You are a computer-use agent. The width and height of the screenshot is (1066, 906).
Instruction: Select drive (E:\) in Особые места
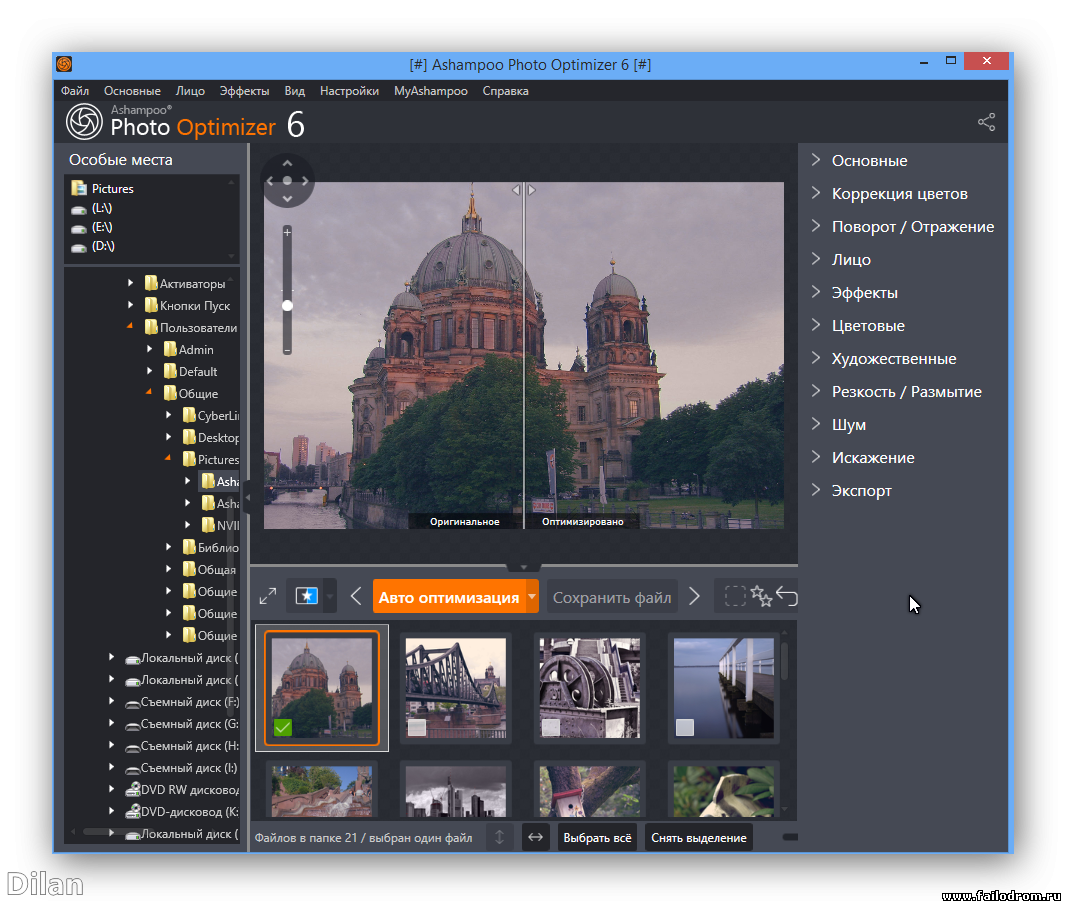point(92,227)
